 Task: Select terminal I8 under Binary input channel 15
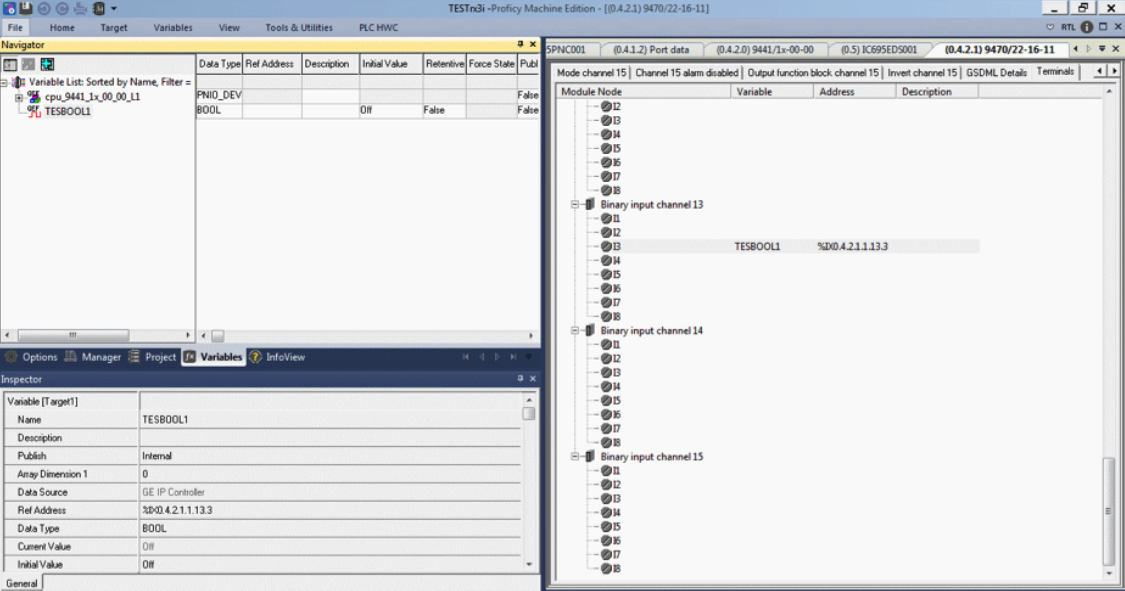[611, 569]
